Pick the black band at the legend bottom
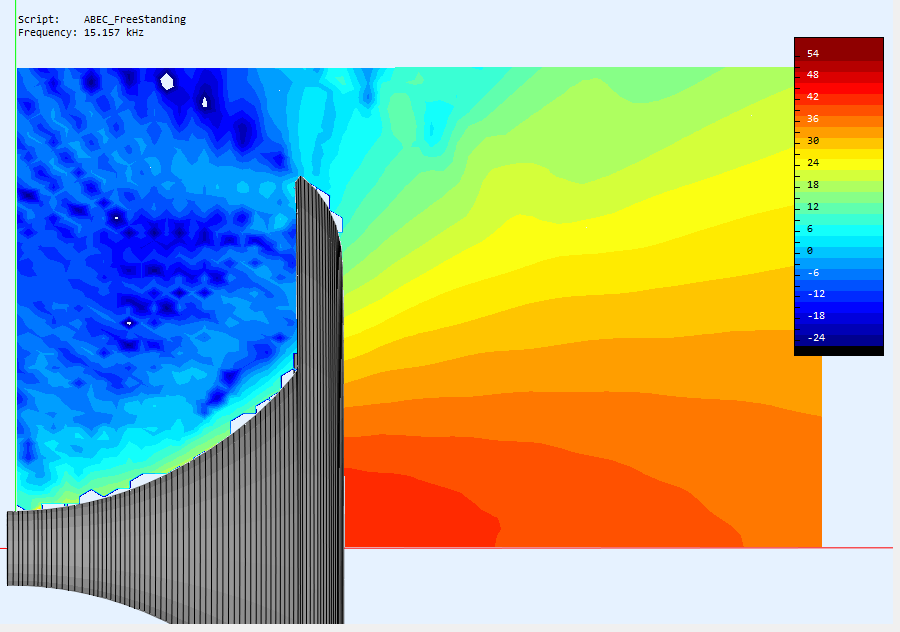Screen dimensions: 900x632 (839, 351)
